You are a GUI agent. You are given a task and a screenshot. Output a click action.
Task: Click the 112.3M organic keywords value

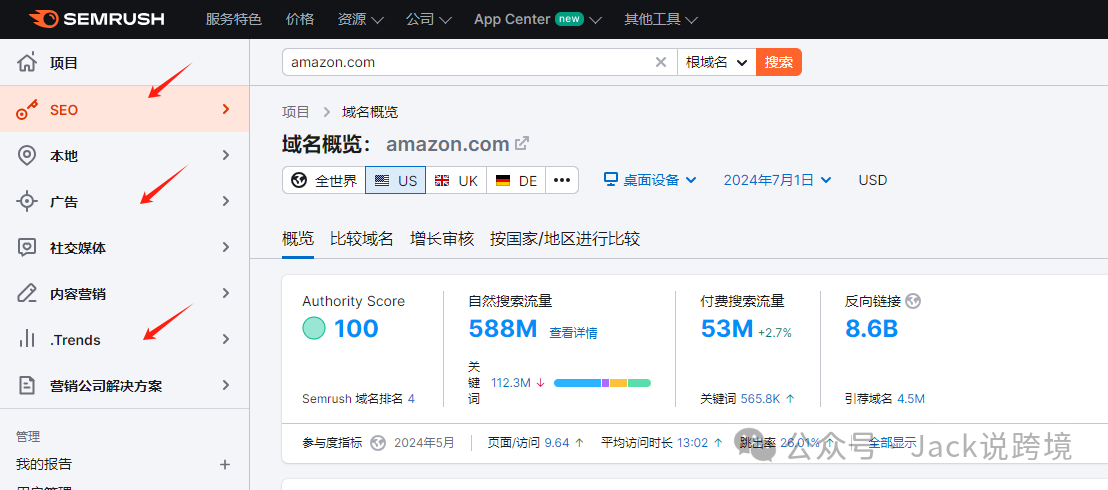pos(511,383)
